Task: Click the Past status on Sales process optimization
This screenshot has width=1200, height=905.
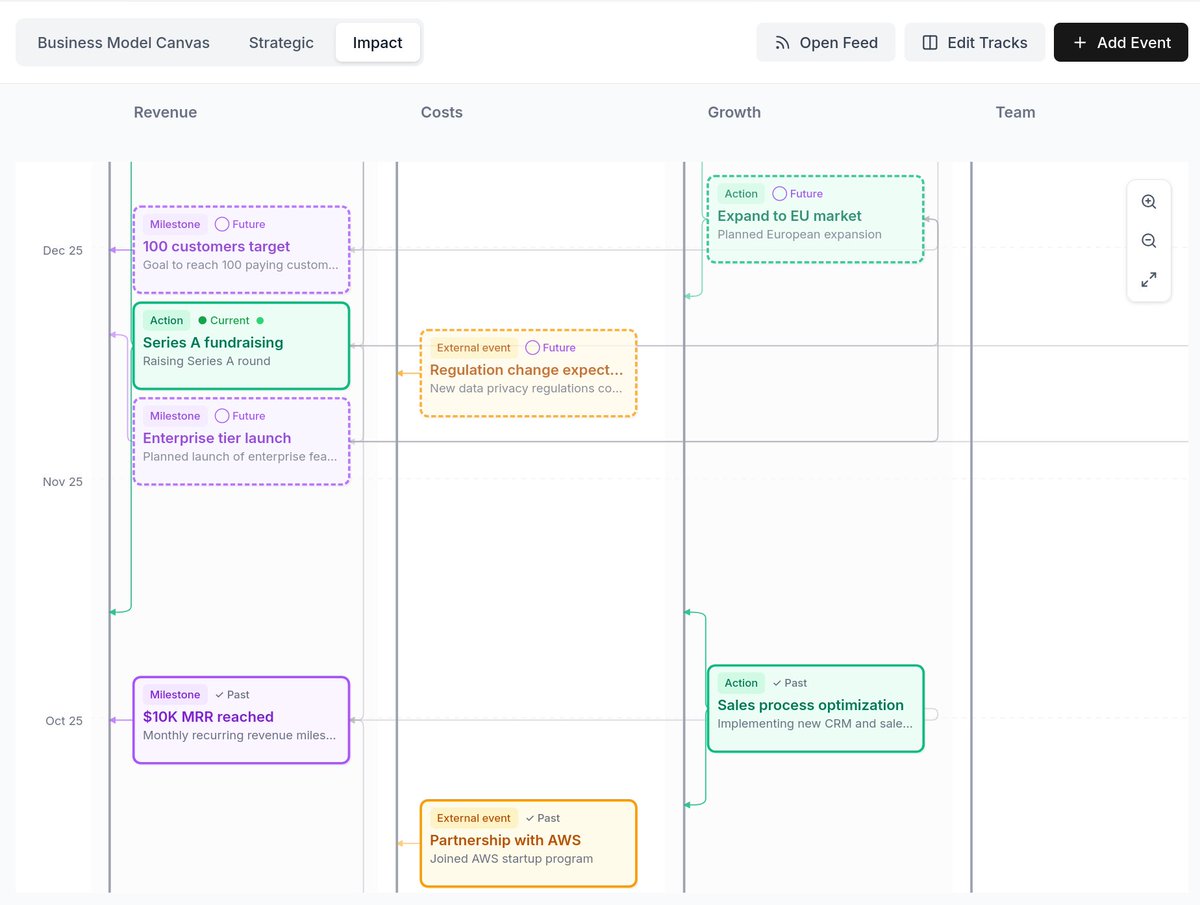Action: 790,683
